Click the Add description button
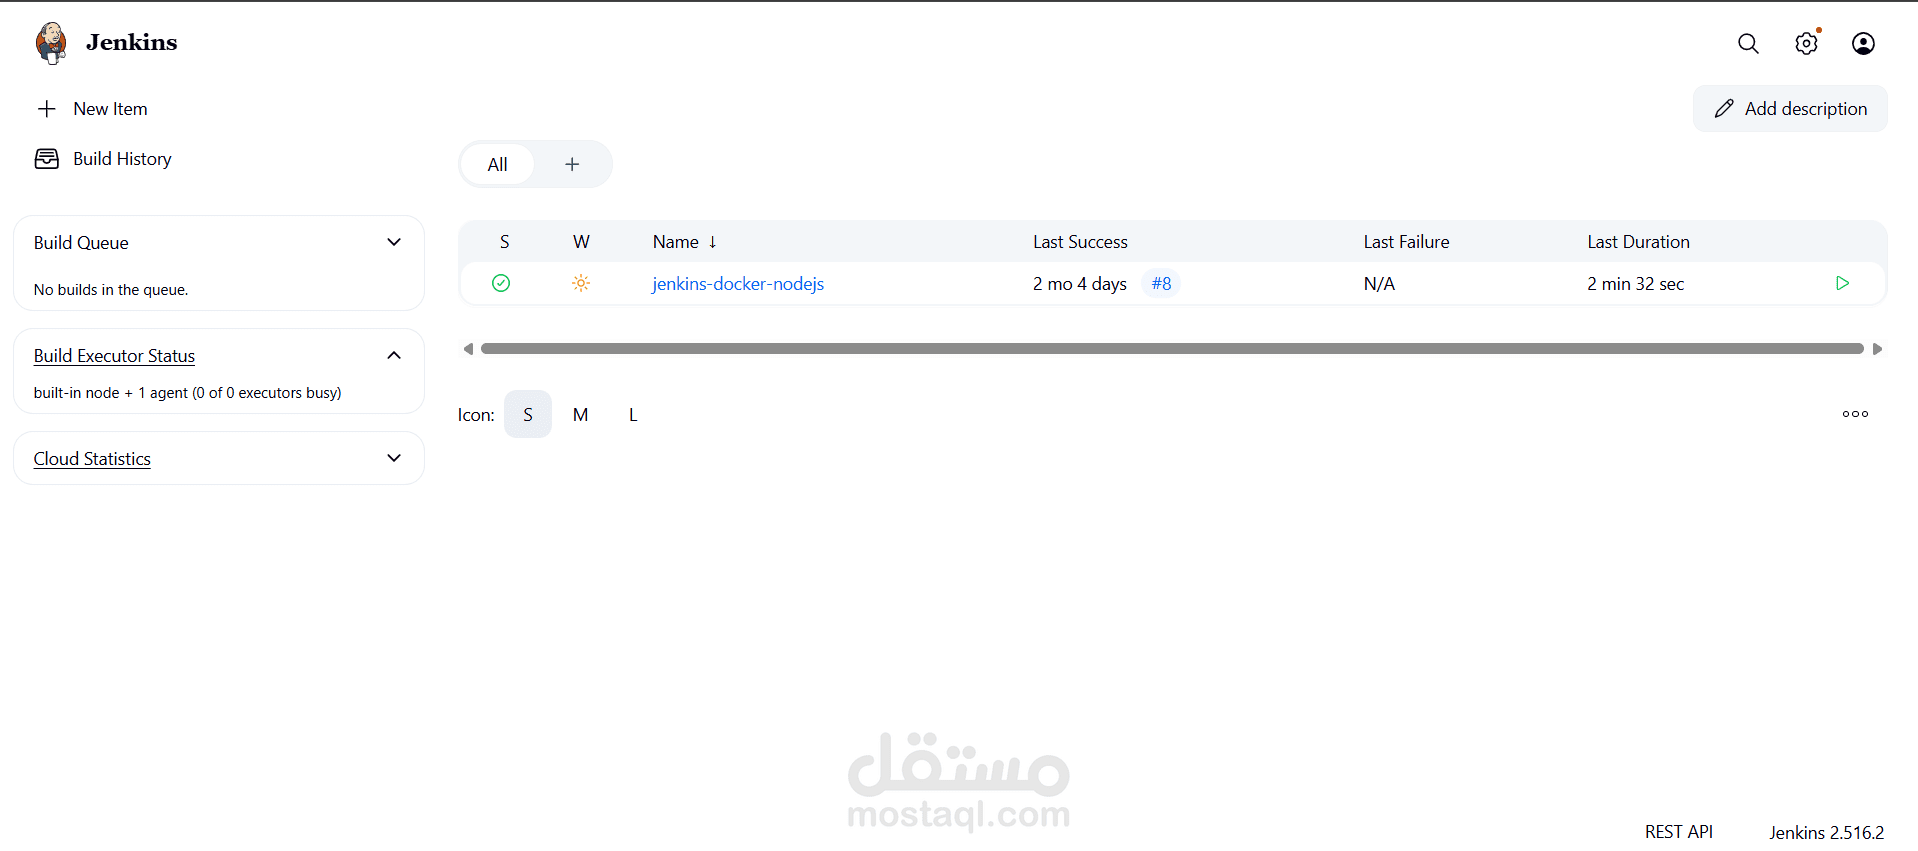Viewport: 1918px width, 851px height. coord(1790,108)
